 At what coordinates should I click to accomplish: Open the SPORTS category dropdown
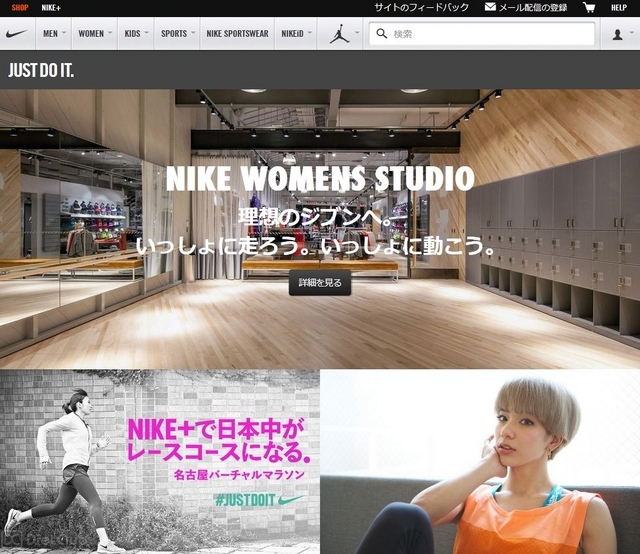click(178, 34)
